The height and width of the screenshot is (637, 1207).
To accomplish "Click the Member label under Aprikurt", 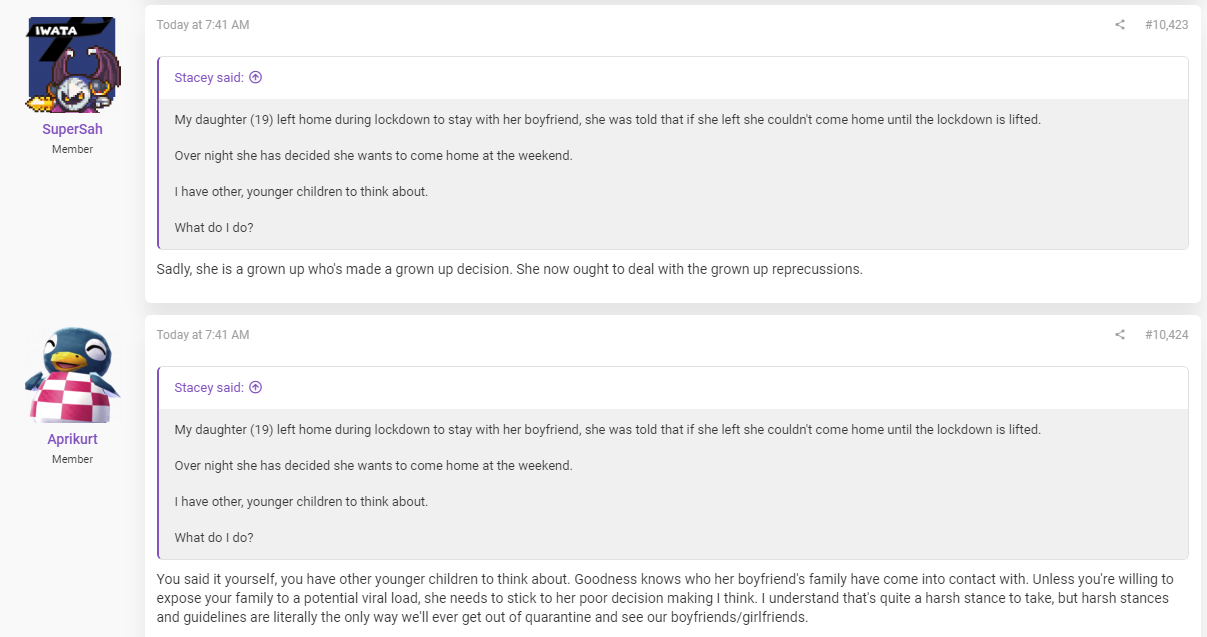I will pyautogui.click(x=72, y=459).
